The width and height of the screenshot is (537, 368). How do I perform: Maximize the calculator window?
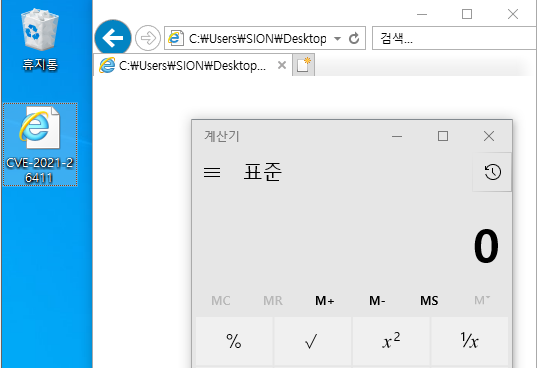(x=443, y=136)
